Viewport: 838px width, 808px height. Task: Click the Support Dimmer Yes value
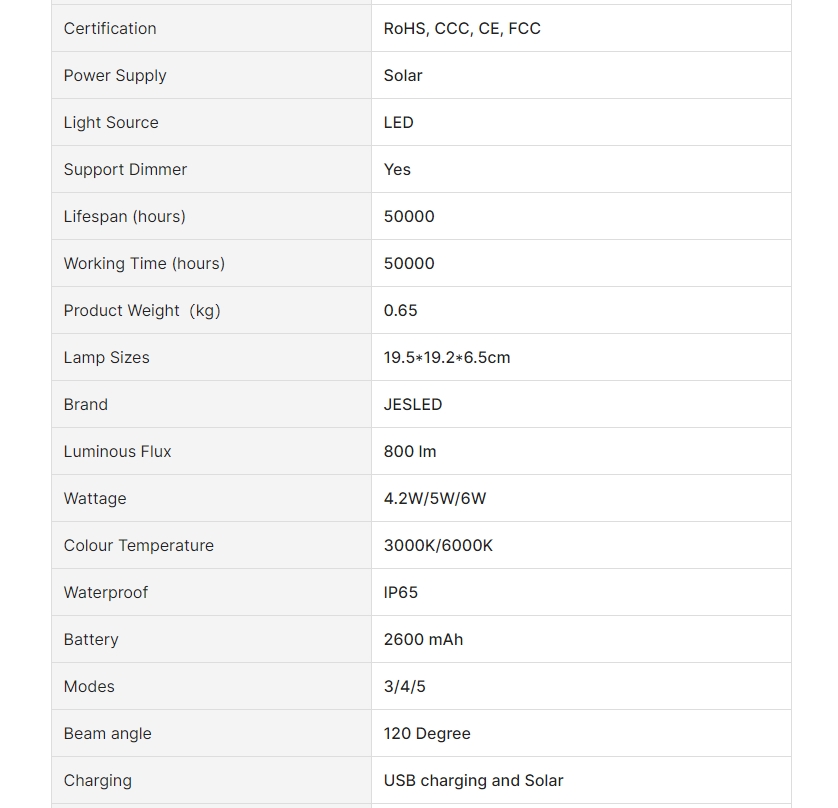397,169
